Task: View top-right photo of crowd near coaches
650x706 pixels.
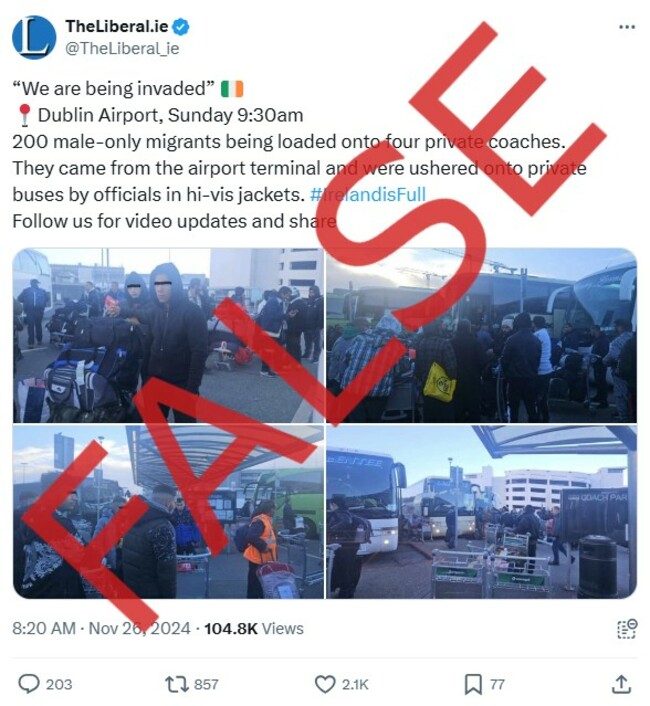Action: [x=481, y=335]
